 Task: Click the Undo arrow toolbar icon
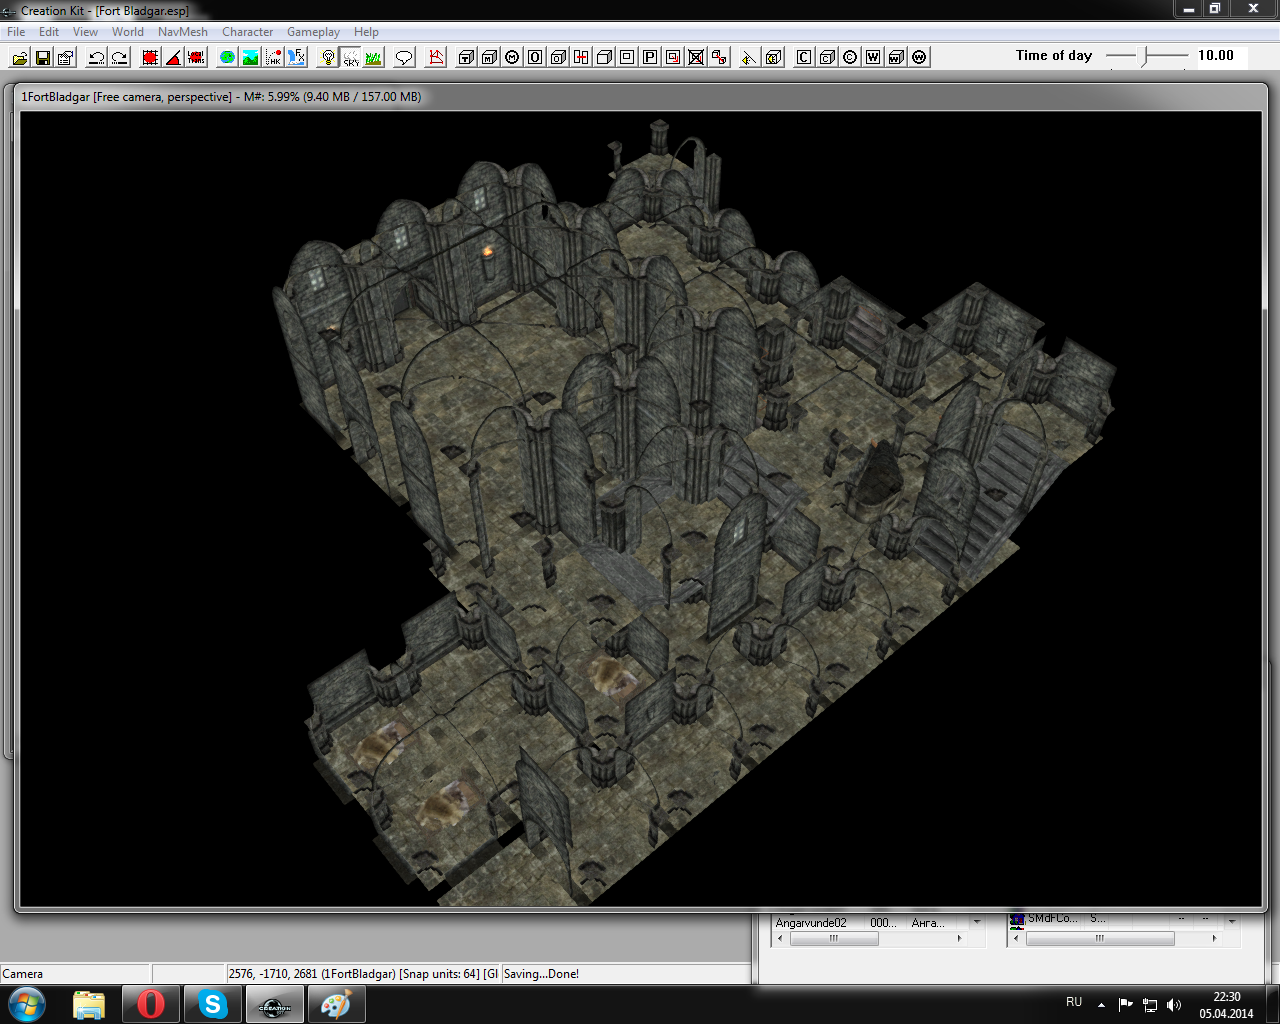pyautogui.click(x=97, y=58)
